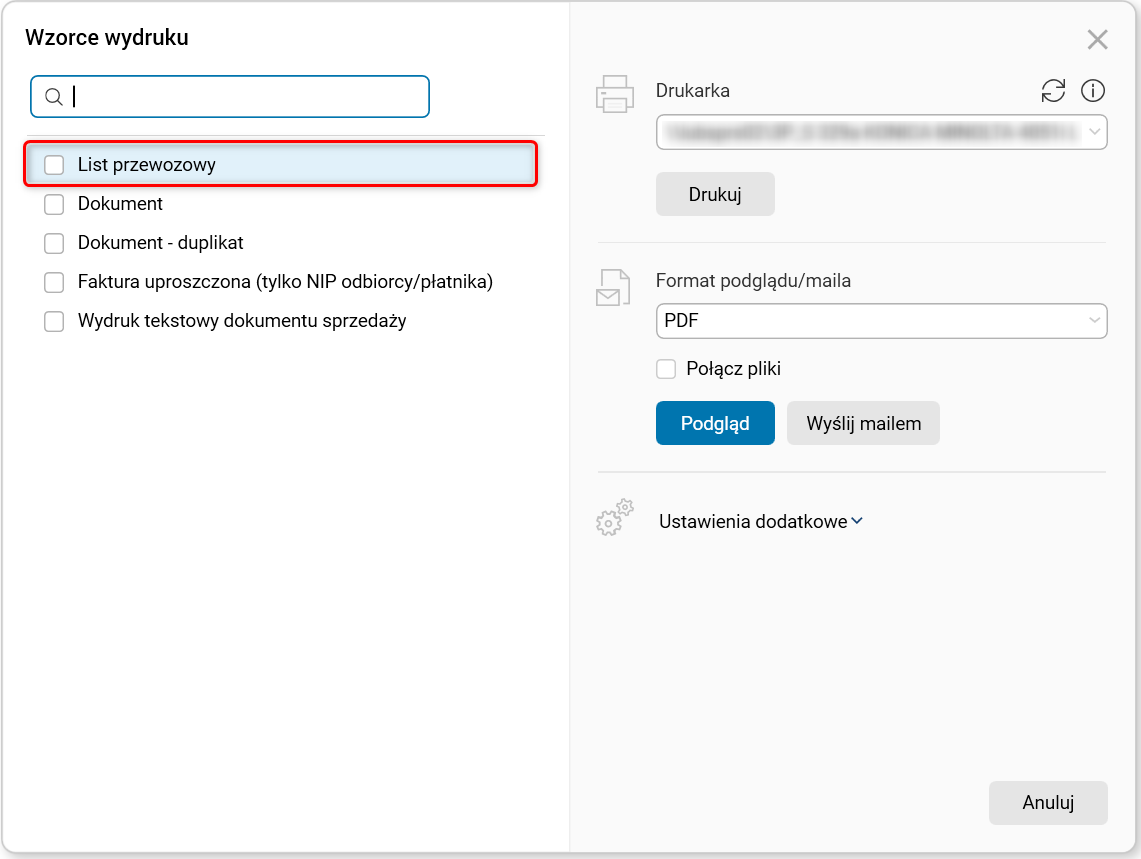The width and height of the screenshot is (1141, 859).
Task: Toggle the Wydruk tekstowy dokumentu sprzedaży checkbox
Action: (x=54, y=322)
